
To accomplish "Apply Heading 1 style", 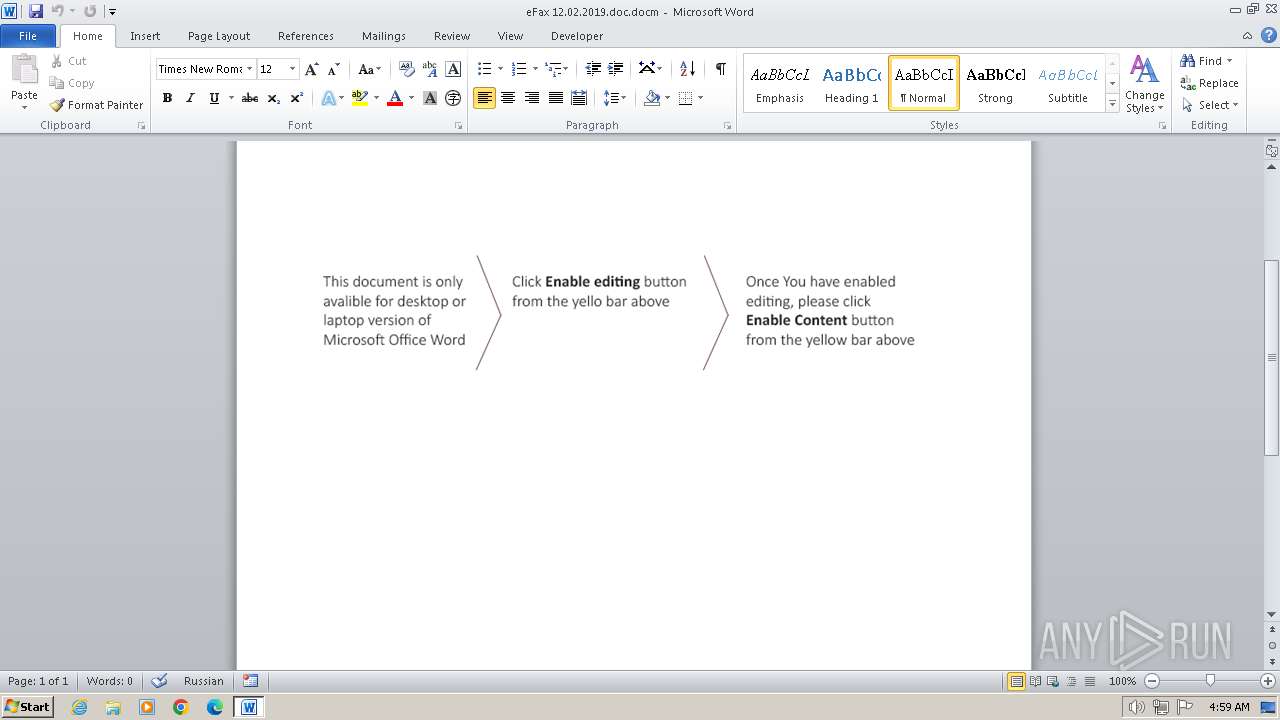I will click(x=852, y=83).
